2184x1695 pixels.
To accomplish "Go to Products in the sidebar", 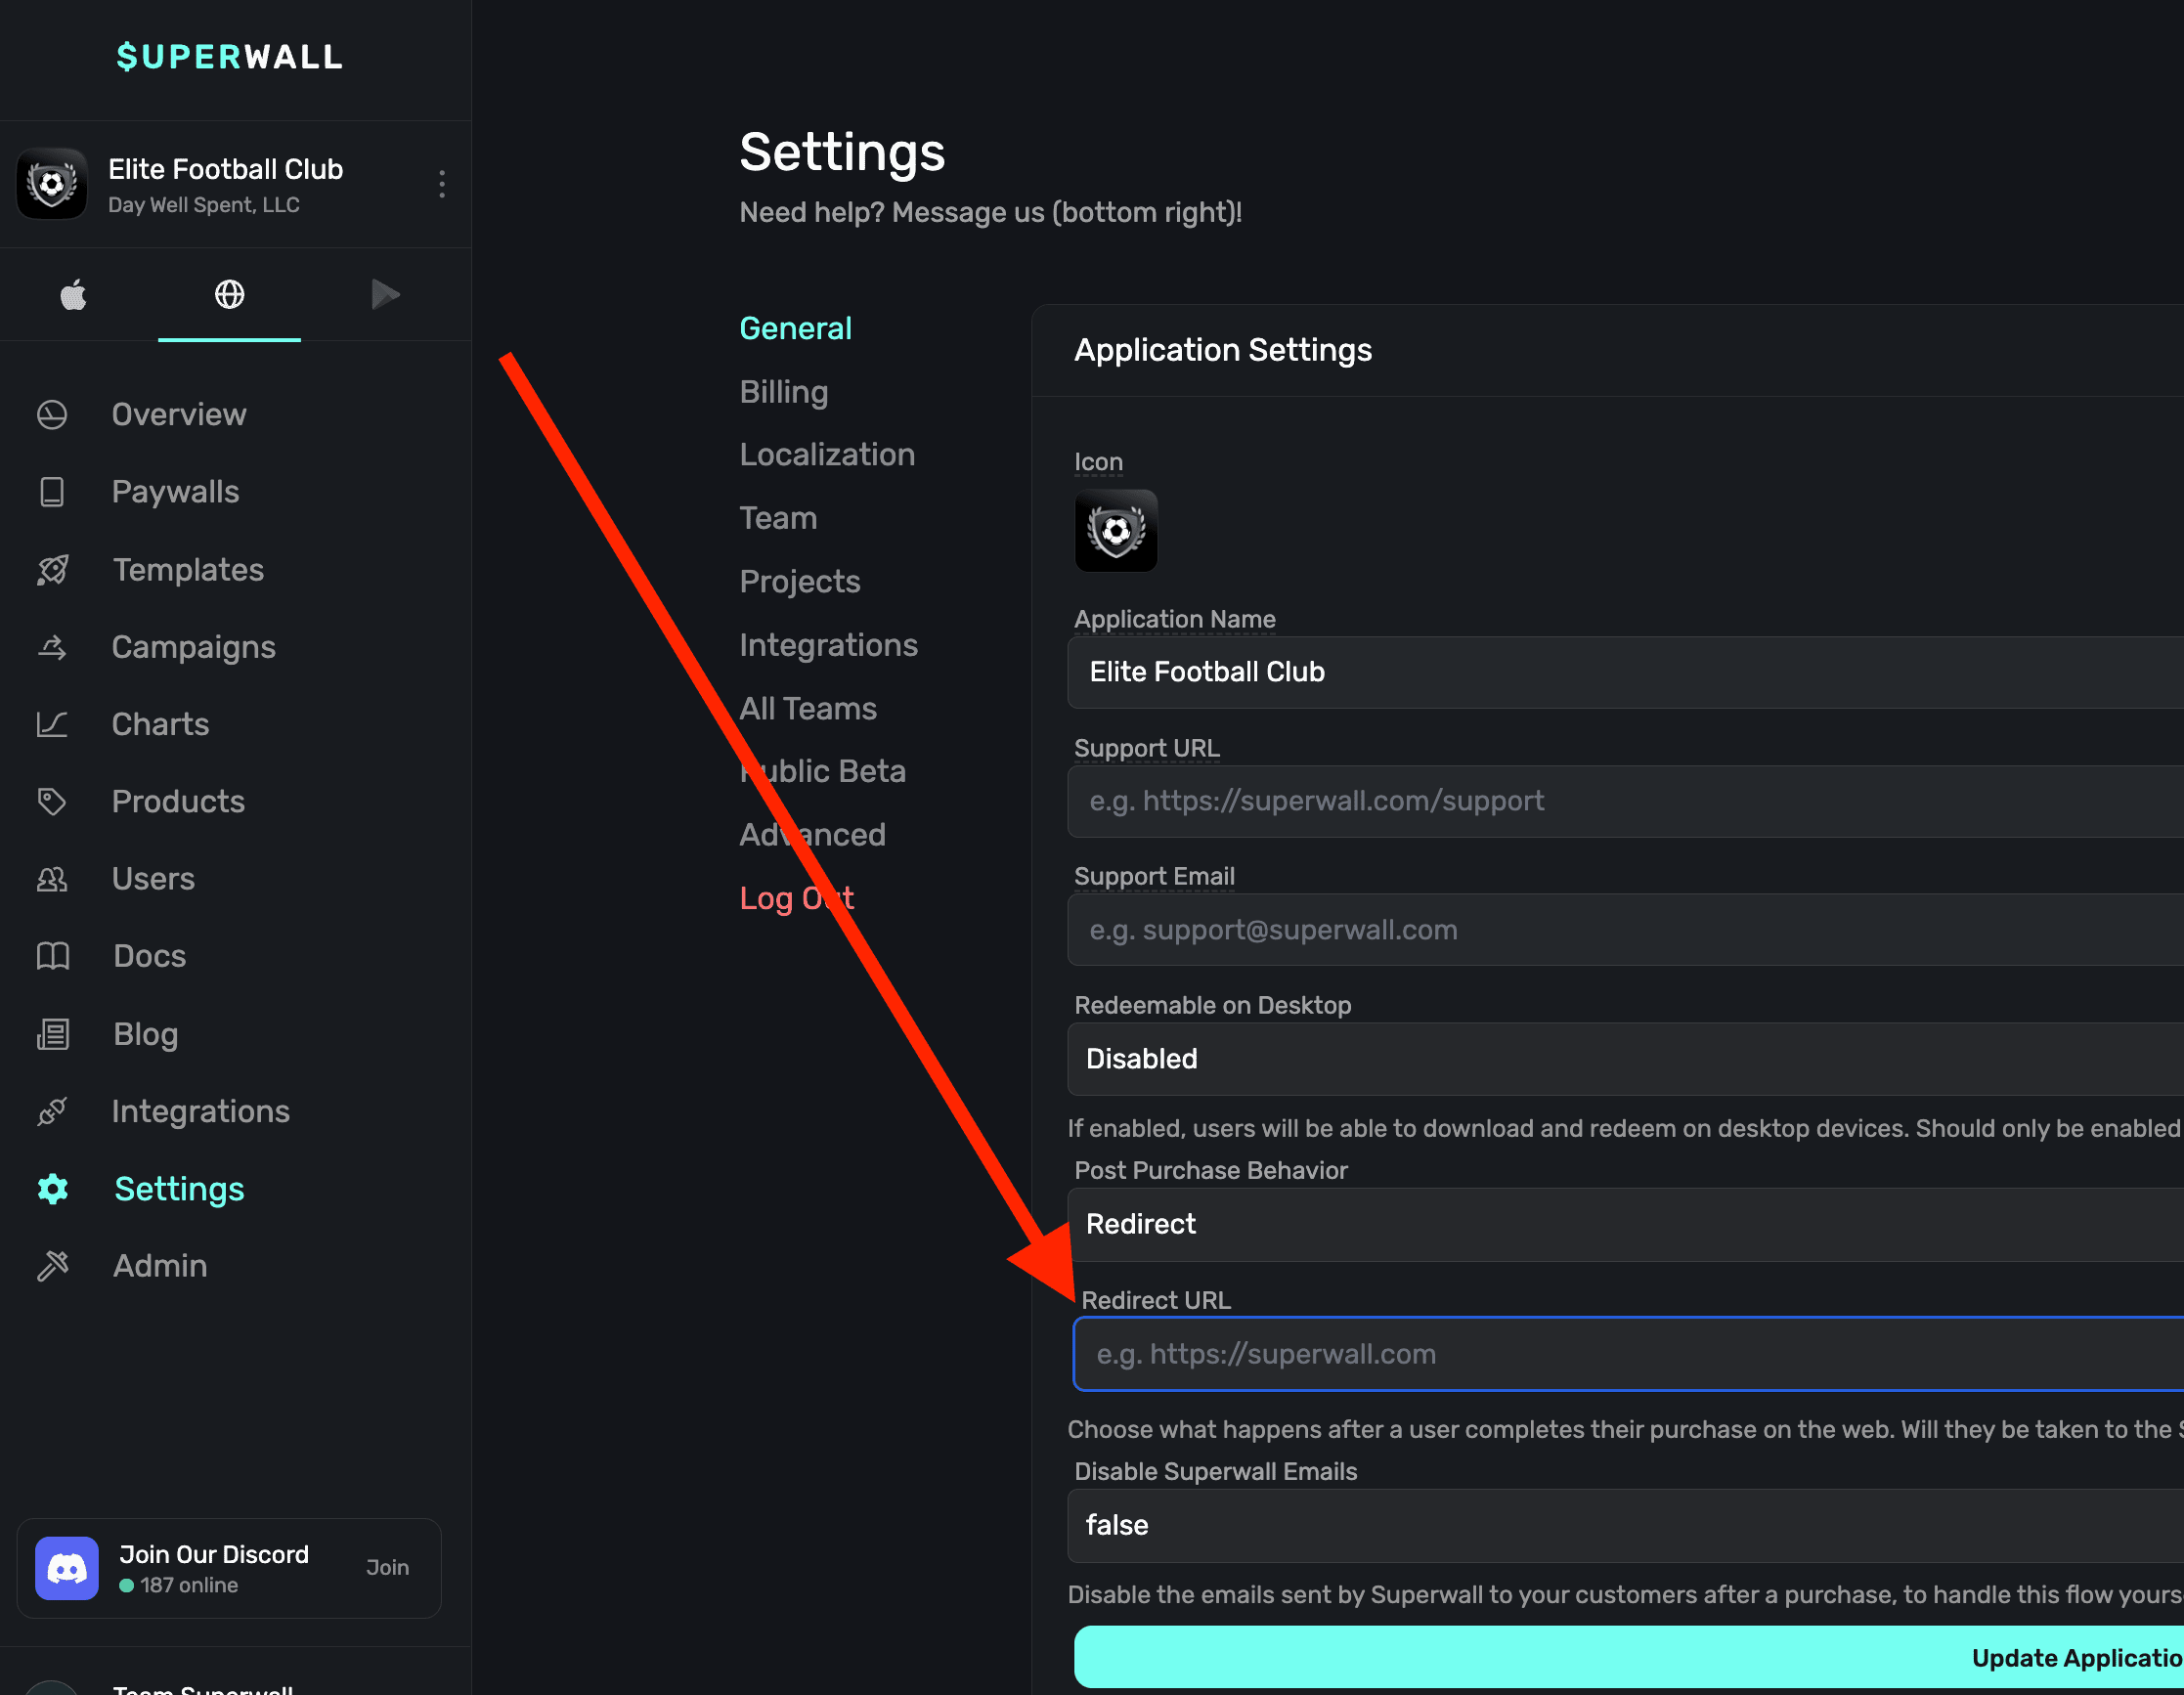I will (178, 801).
